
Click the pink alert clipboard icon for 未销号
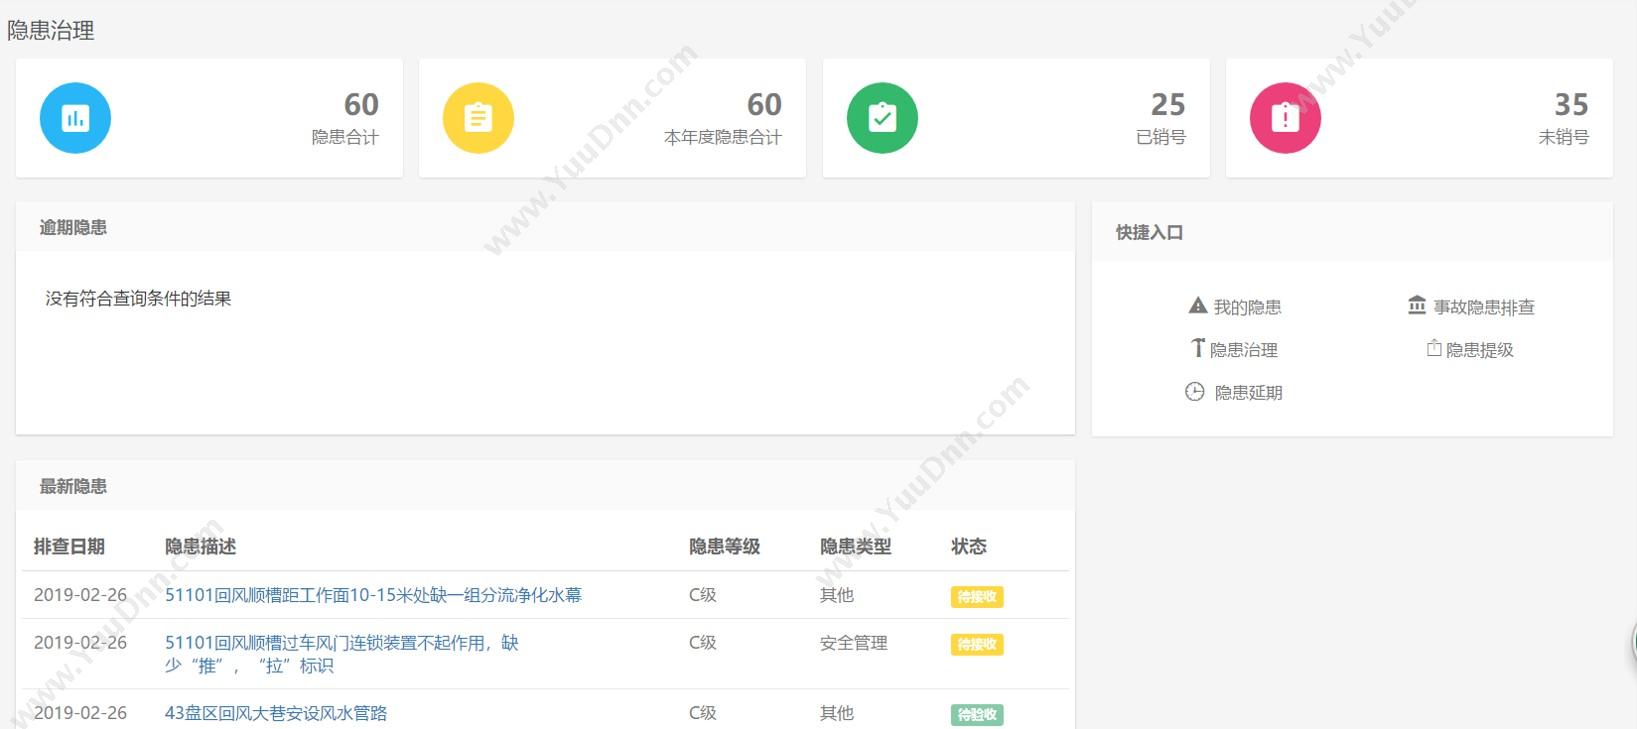tap(1285, 118)
